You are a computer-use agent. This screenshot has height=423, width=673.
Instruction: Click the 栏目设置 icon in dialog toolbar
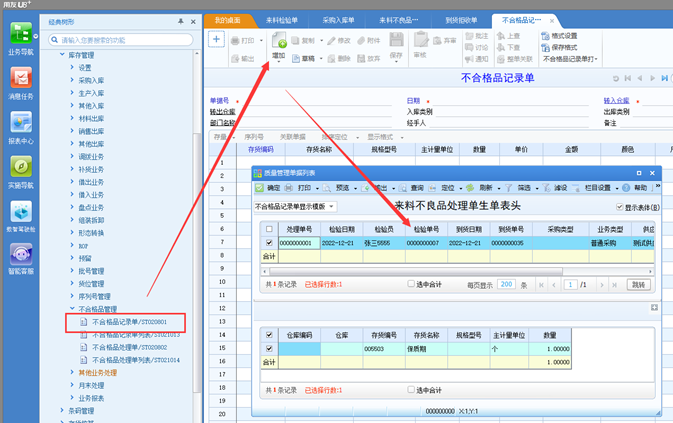576,187
